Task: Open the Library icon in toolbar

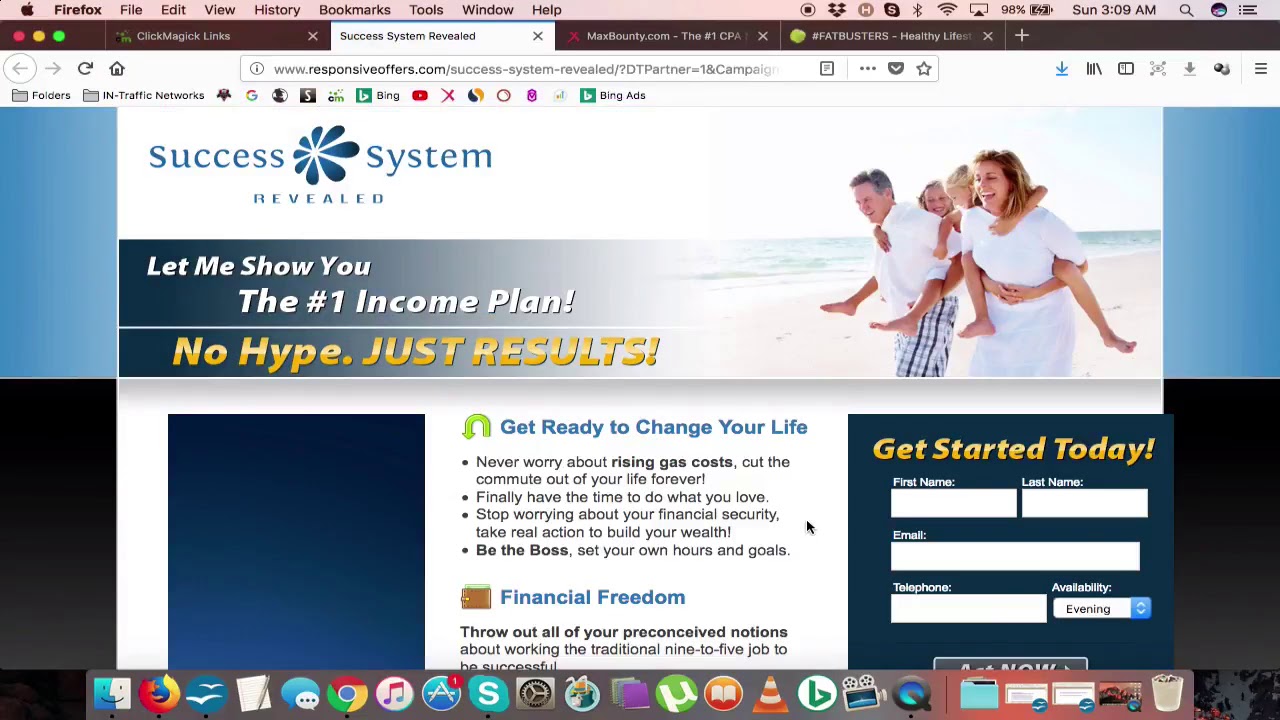Action: click(1094, 69)
